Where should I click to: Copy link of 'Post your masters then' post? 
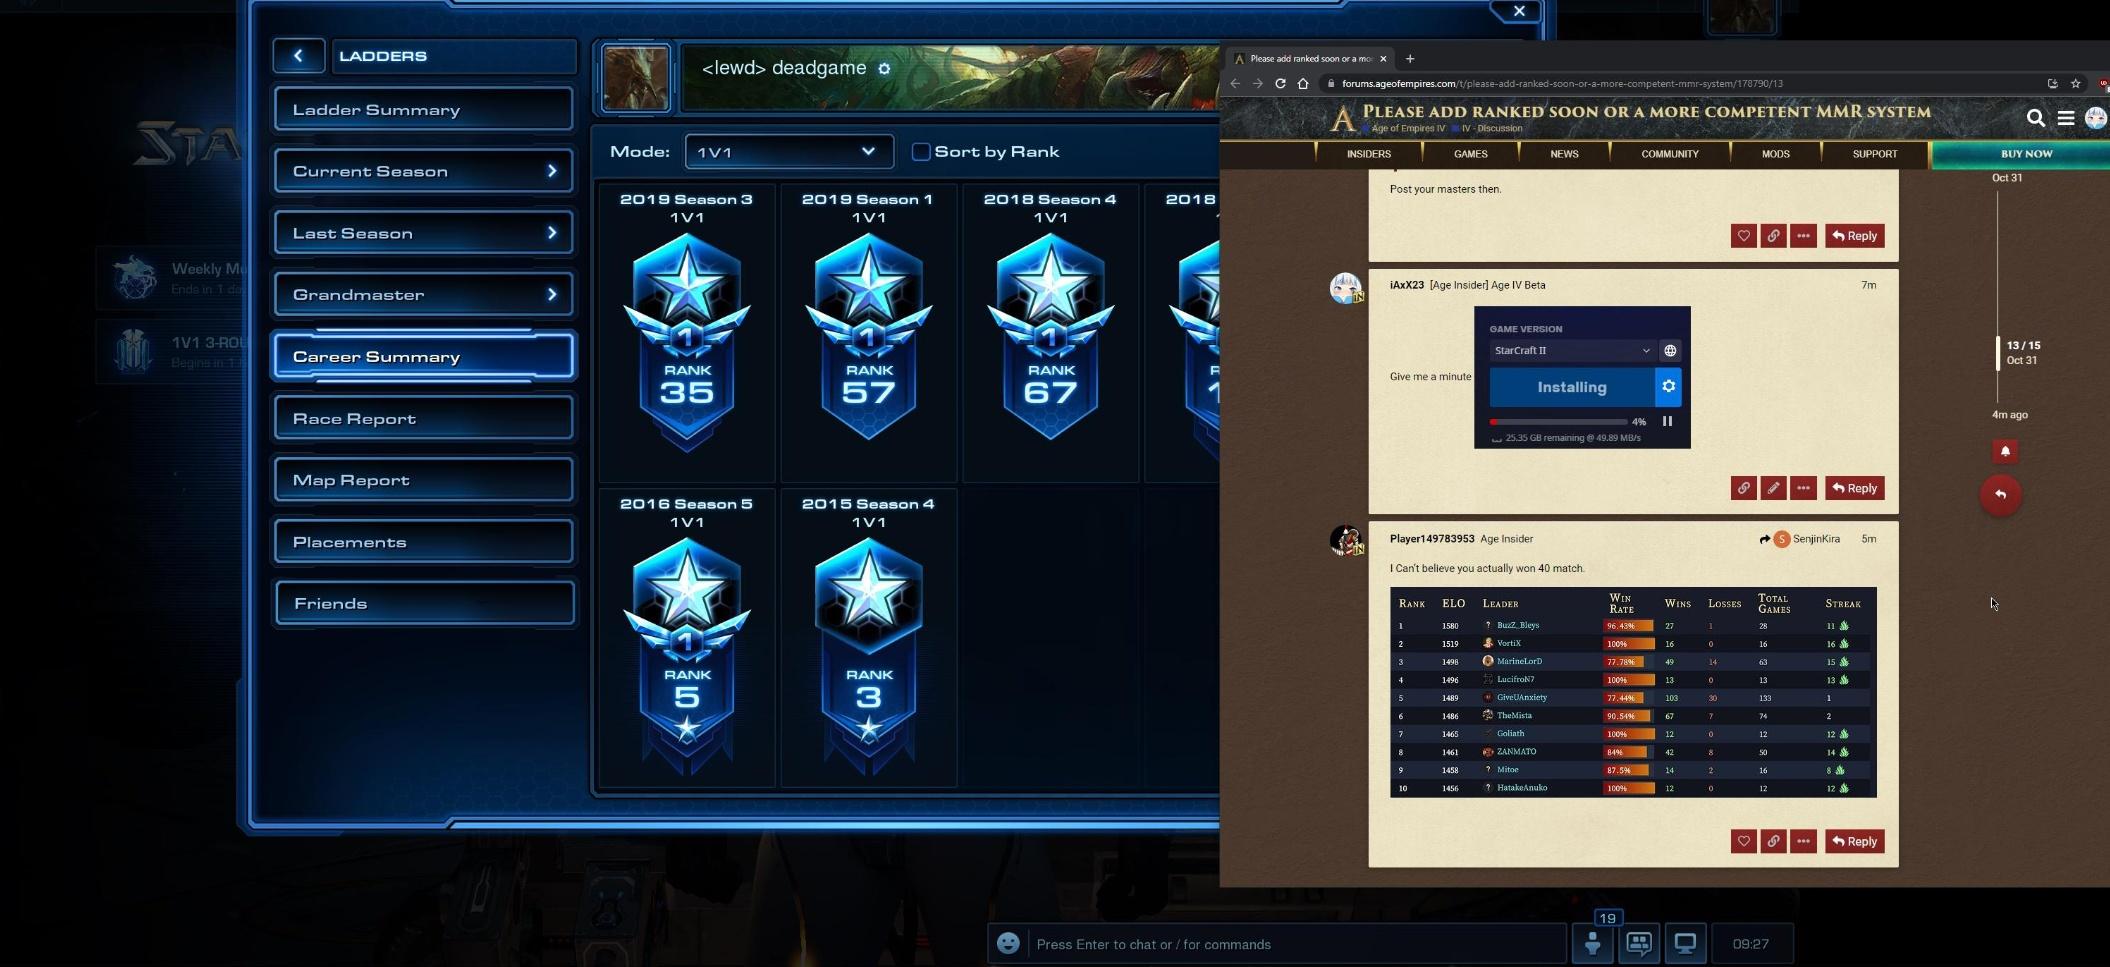(x=1773, y=236)
